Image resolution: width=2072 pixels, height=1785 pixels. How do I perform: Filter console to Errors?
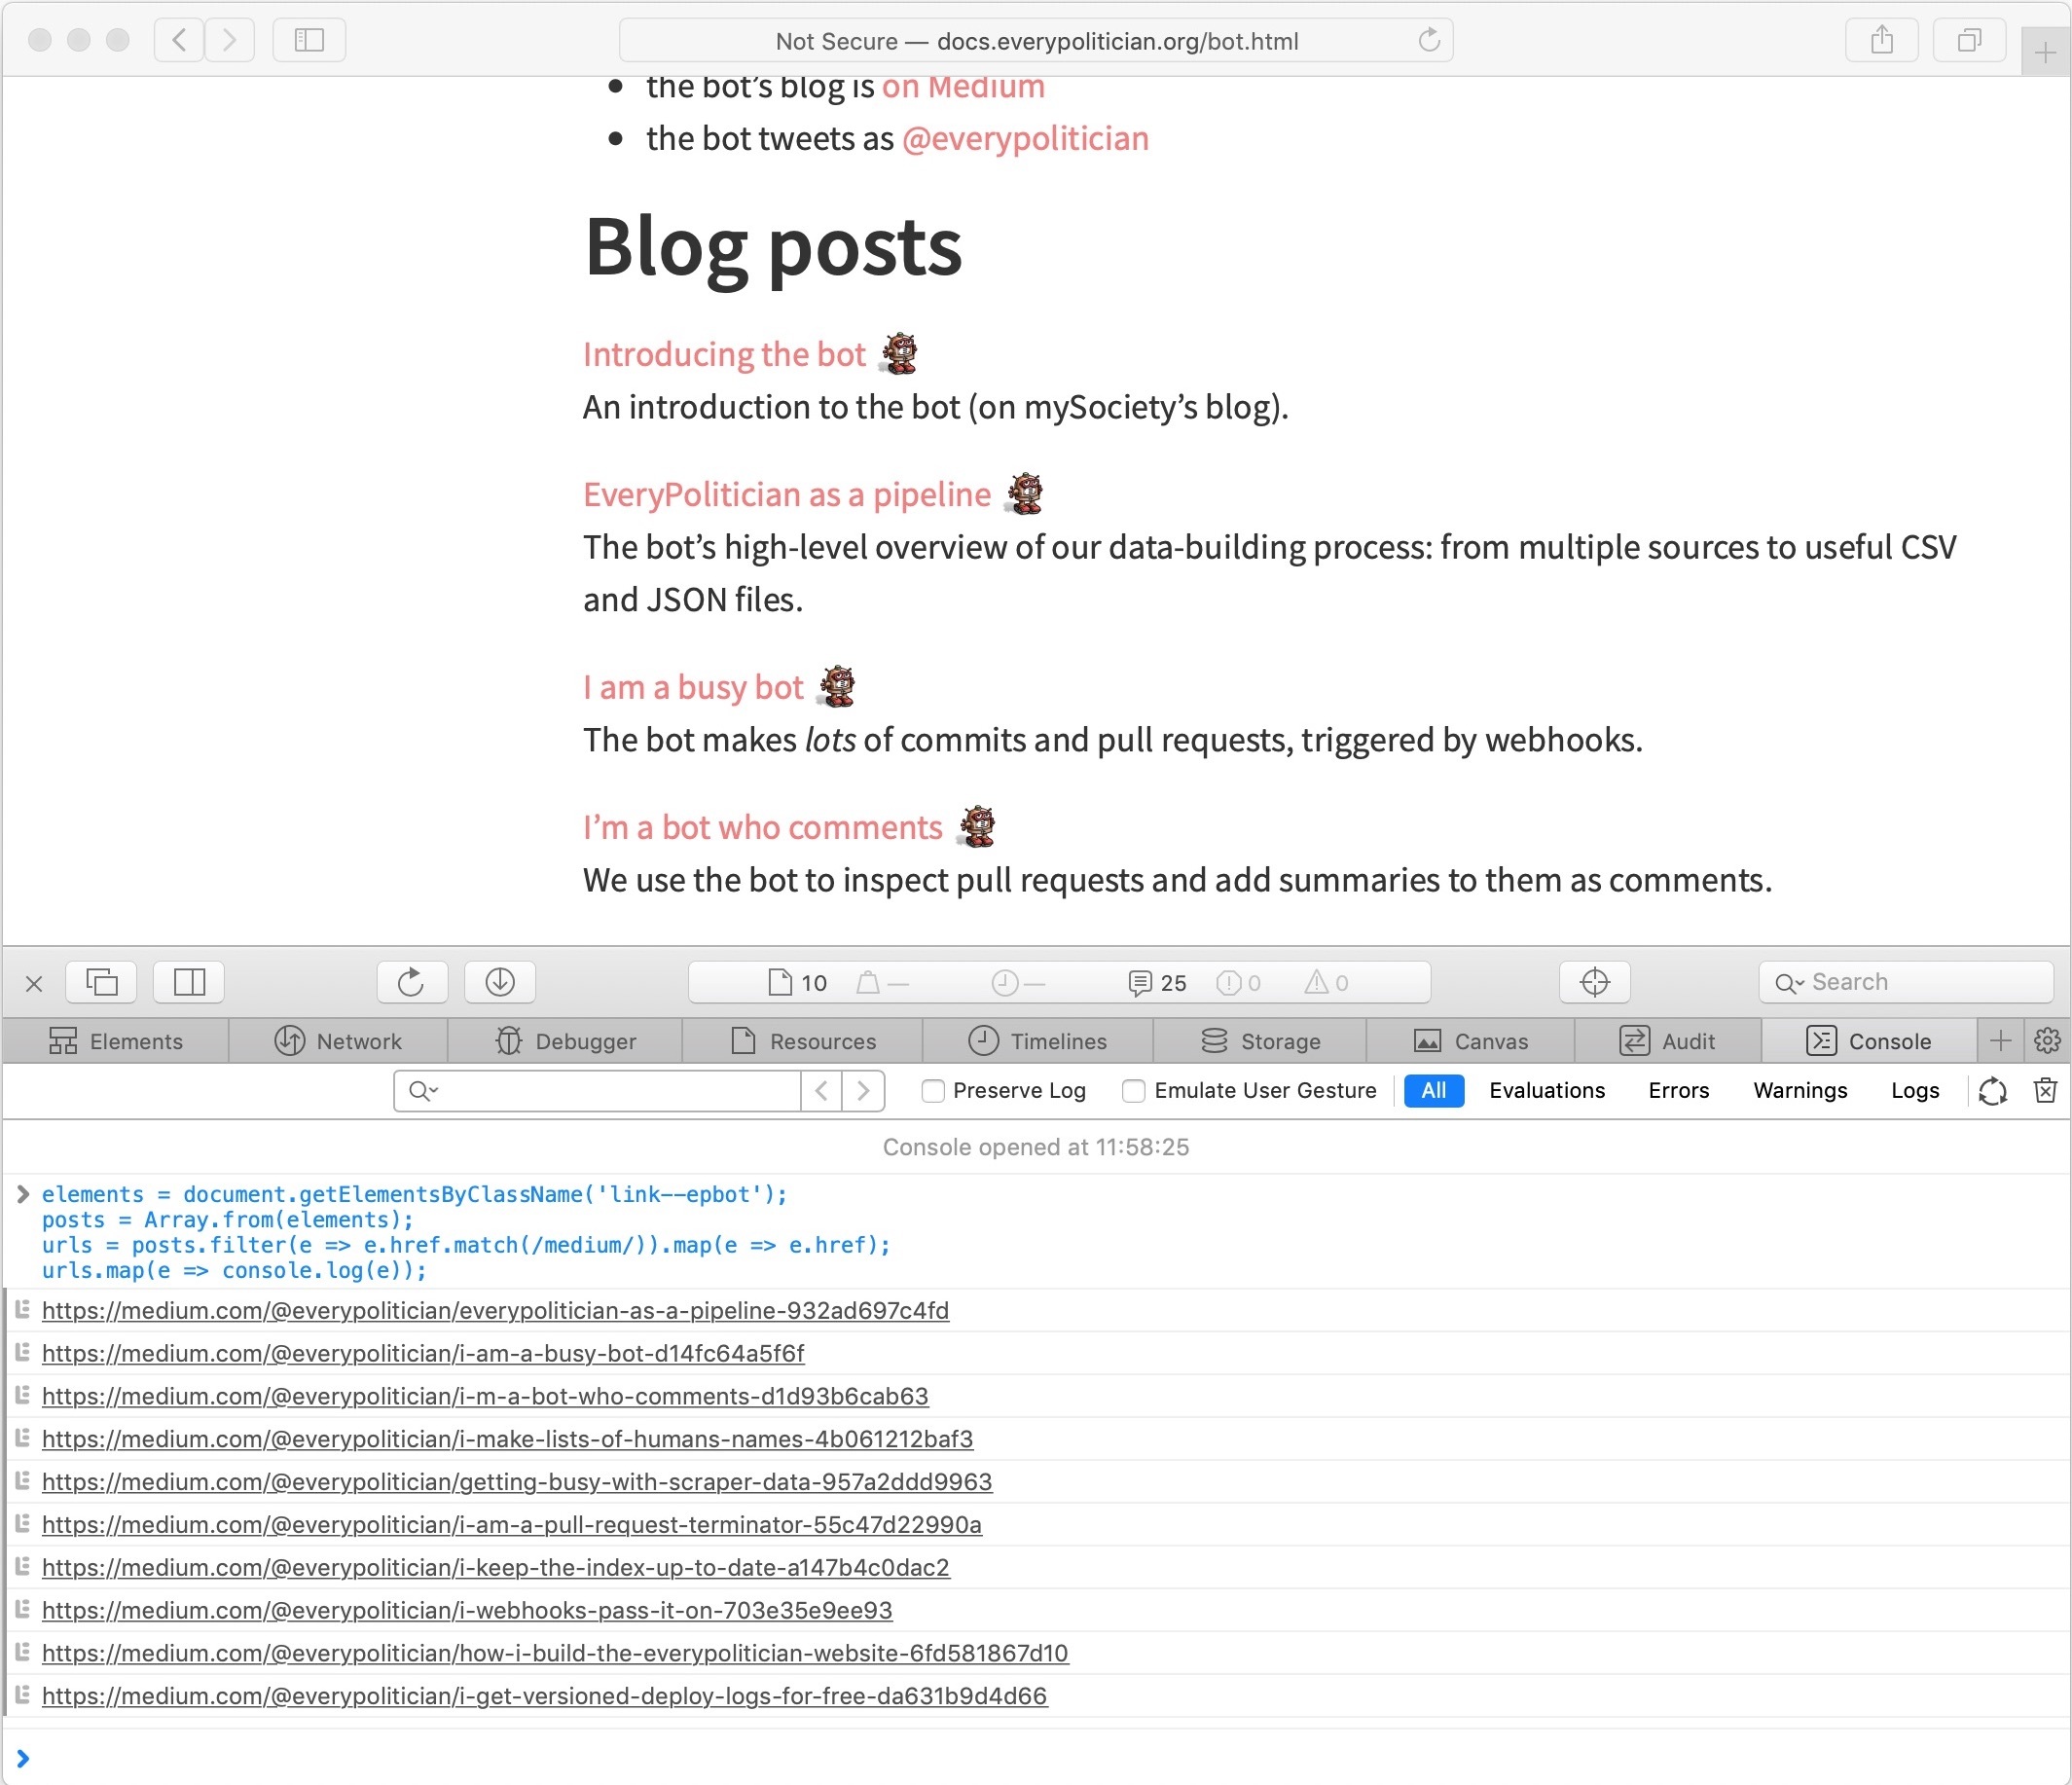pos(1678,1090)
